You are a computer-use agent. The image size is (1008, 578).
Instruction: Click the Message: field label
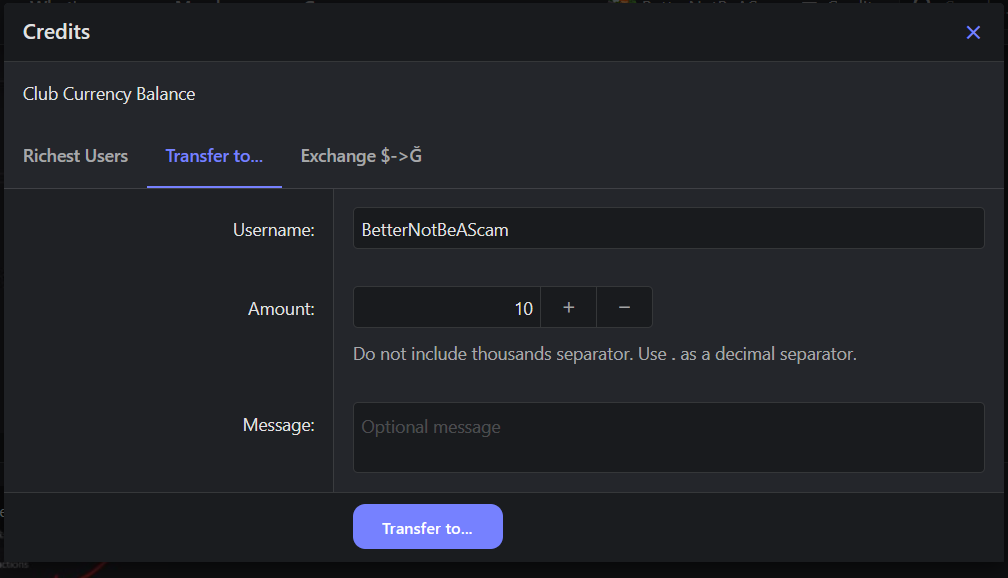coord(278,425)
